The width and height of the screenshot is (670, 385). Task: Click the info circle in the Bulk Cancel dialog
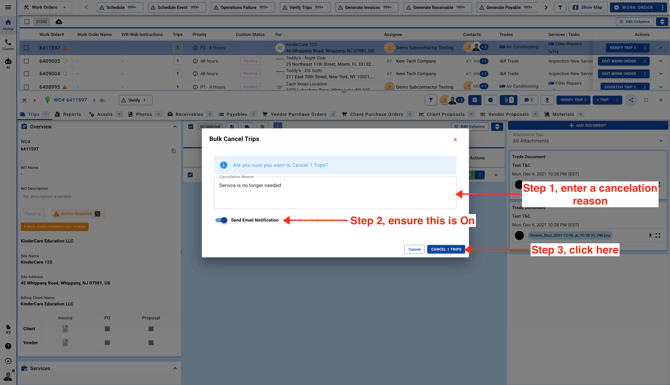pos(223,165)
